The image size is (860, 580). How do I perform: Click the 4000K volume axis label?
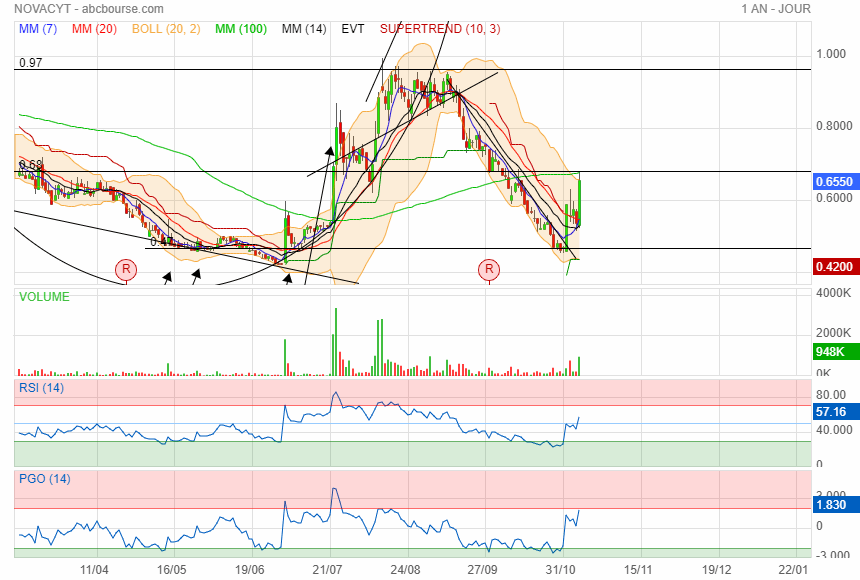pyautogui.click(x=834, y=293)
